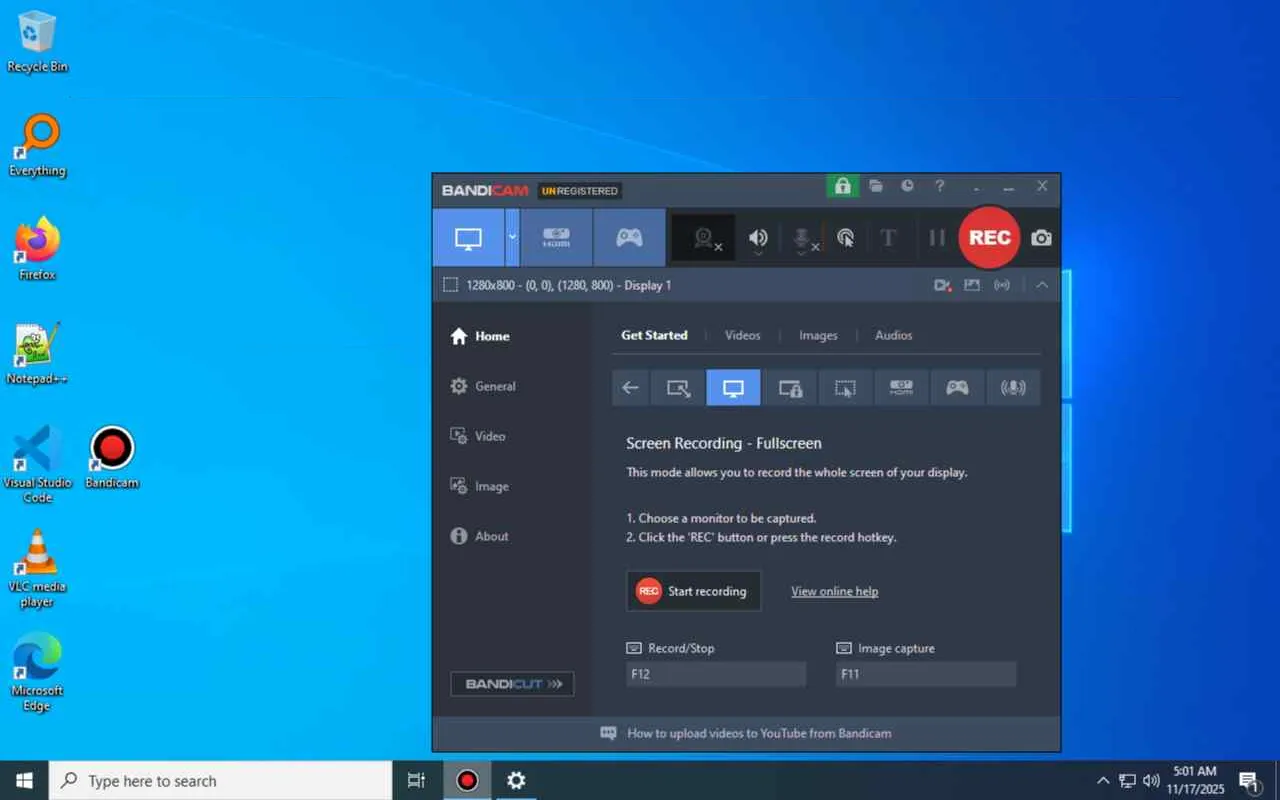Image resolution: width=1280 pixels, height=800 pixels.
Task: Select the Notepad++ desktop icon
Action: point(37,354)
